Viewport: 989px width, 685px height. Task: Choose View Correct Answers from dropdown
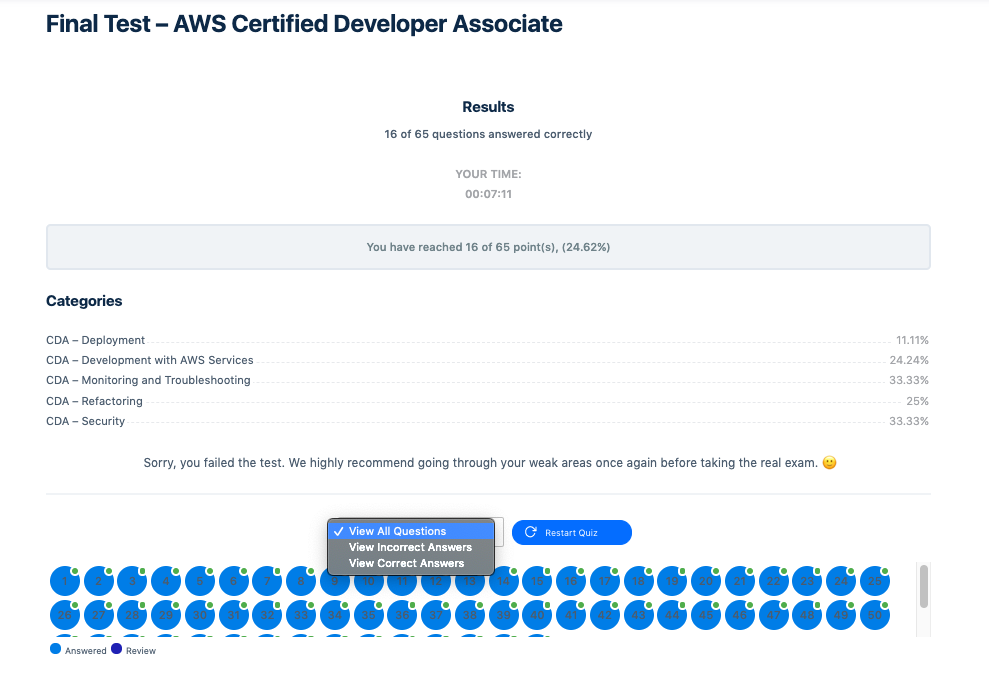pos(406,563)
